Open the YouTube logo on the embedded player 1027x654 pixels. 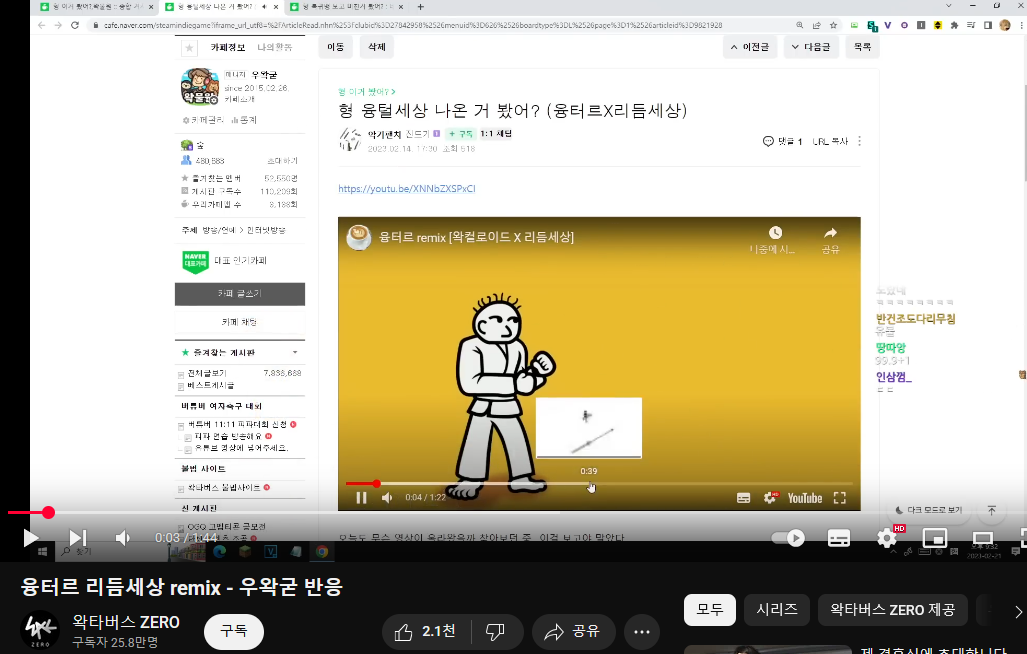(805, 498)
